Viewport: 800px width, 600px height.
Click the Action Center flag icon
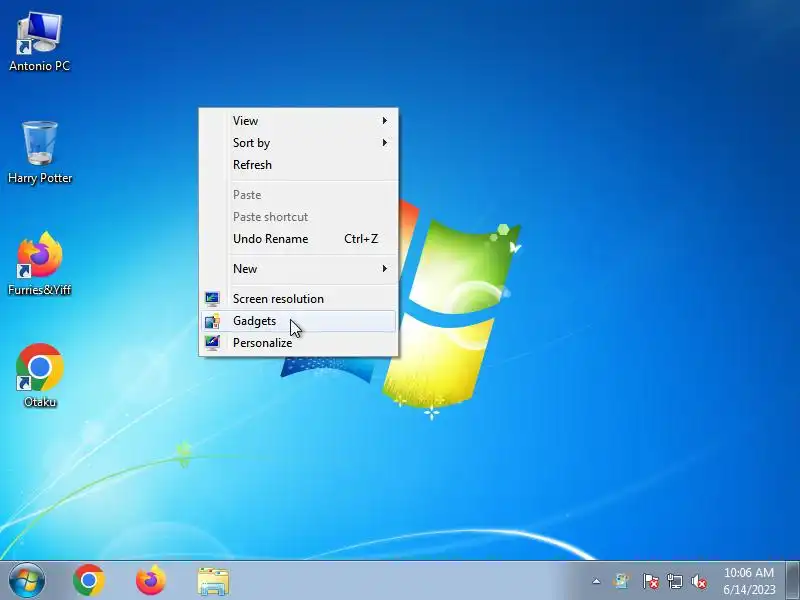tap(651, 581)
